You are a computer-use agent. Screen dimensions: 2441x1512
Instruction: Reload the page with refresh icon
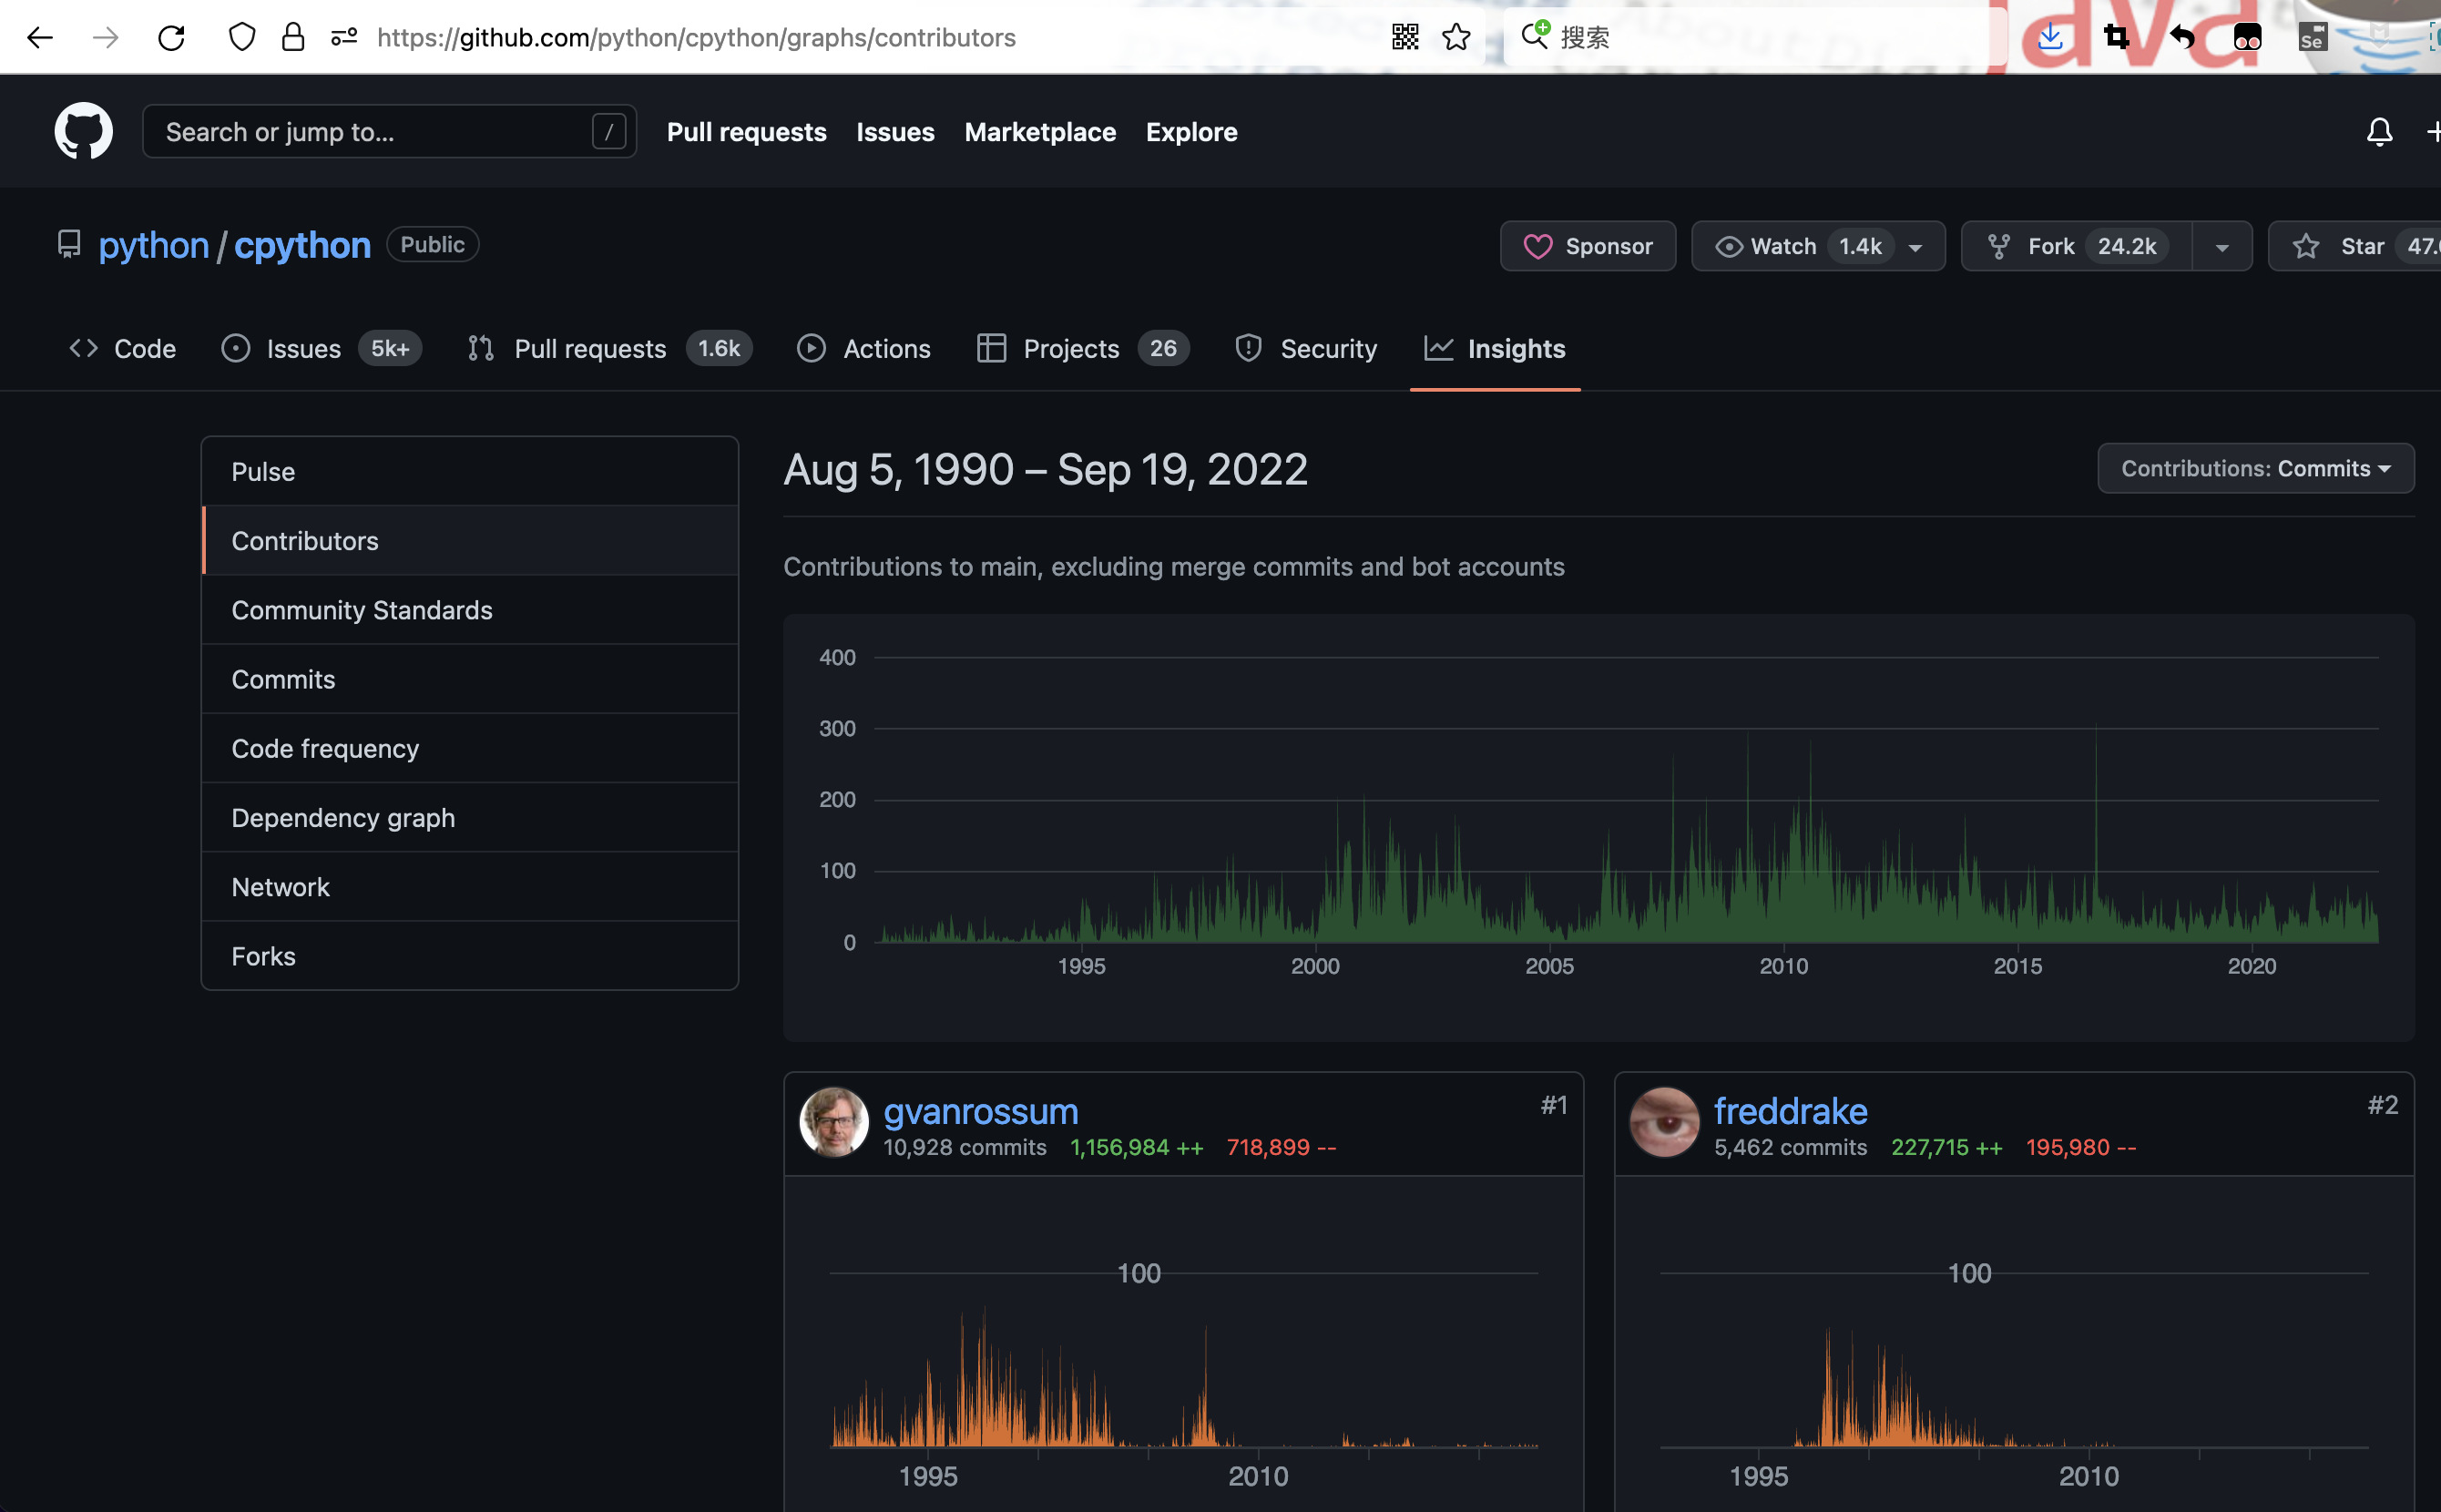172,38
